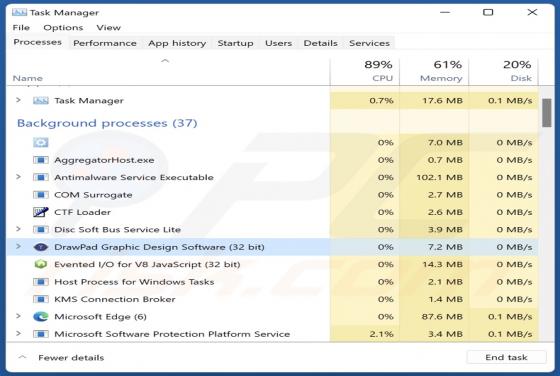Expand the Task Manager process row
The width and height of the screenshot is (560, 376).
point(19,100)
